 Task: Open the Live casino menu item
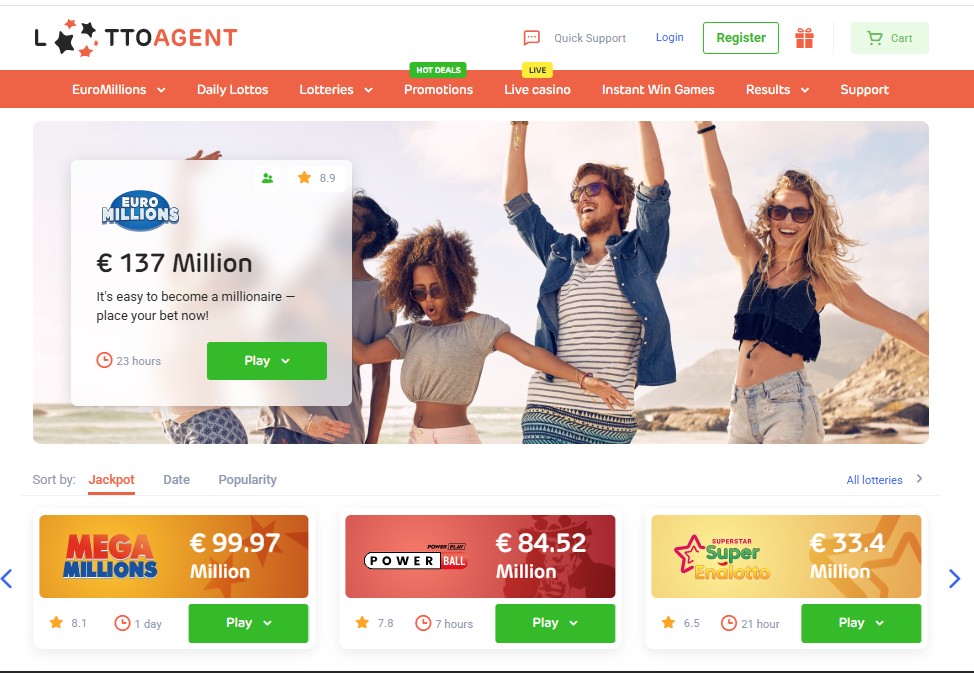tap(537, 89)
